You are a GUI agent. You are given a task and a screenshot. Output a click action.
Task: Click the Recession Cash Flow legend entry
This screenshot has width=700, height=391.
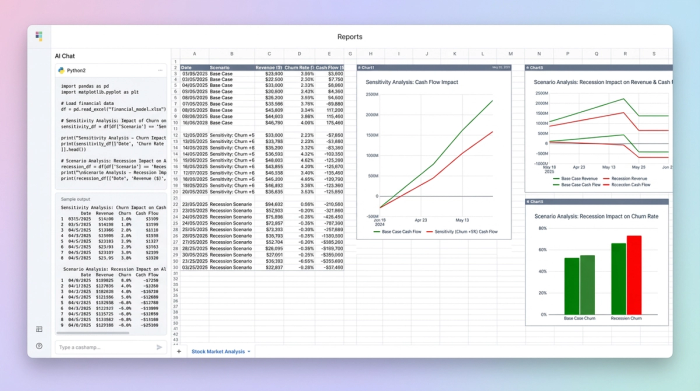pyautogui.click(x=626, y=184)
